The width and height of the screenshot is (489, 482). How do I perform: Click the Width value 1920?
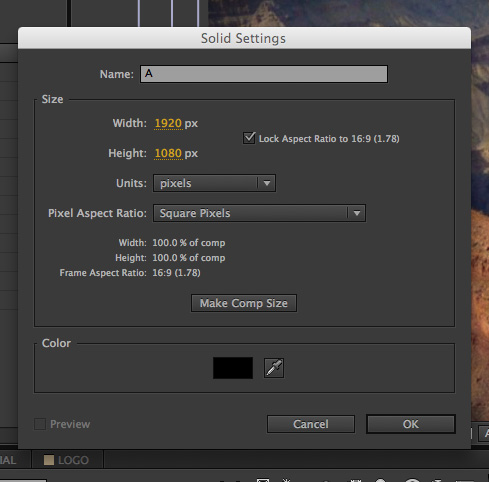(168, 123)
